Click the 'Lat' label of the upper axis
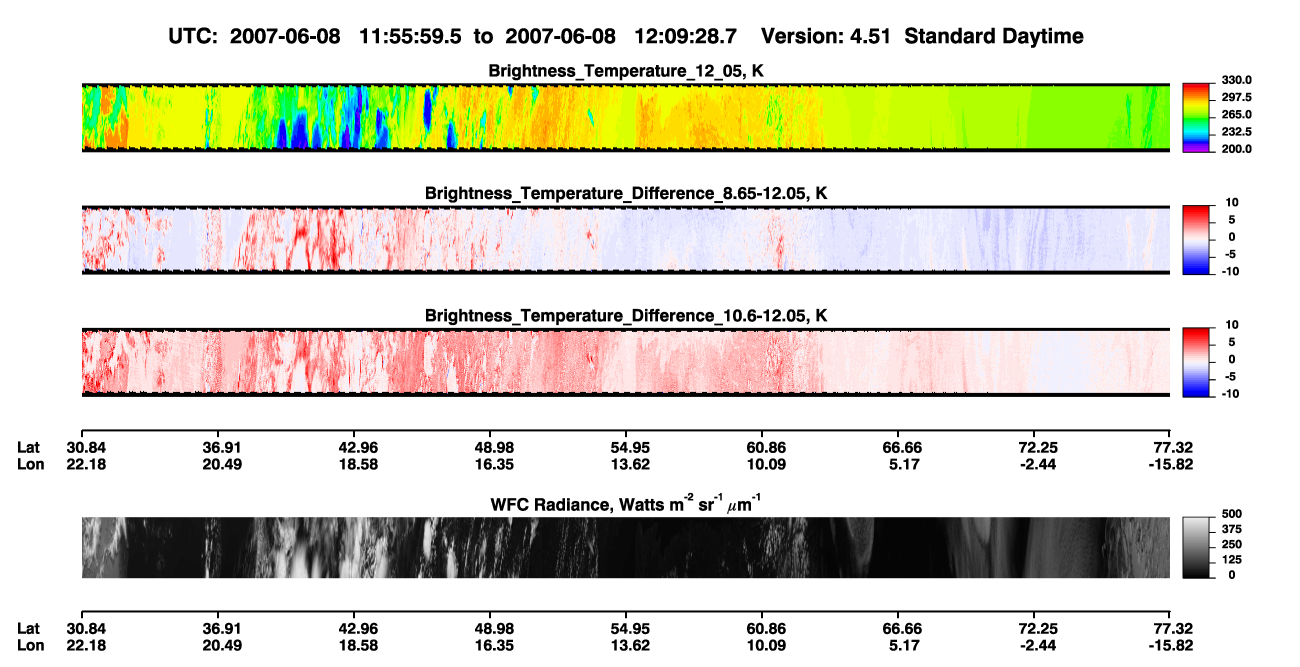The image size is (1300, 667). click(28, 447)
